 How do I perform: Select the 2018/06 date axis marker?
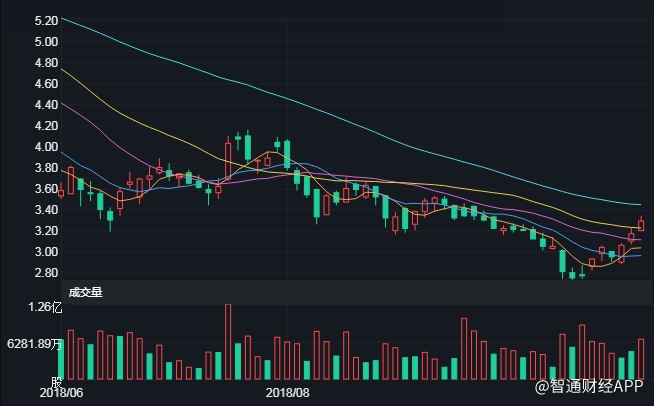61,393
